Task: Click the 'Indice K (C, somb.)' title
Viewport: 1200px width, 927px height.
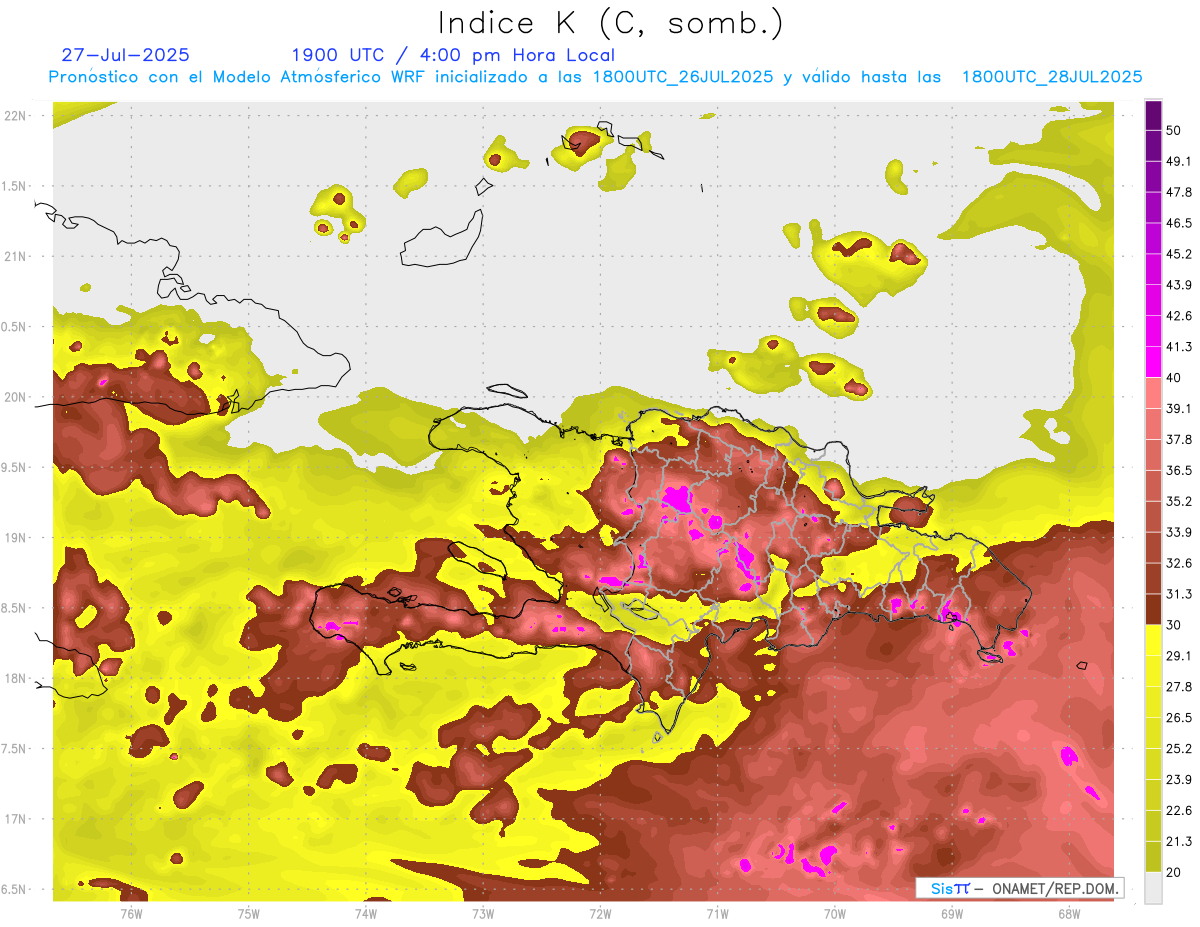Action: tap(611, 23)
